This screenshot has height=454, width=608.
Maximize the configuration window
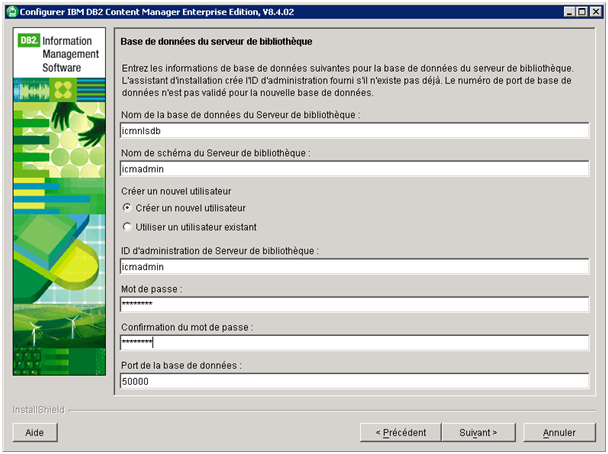point(582,12)
